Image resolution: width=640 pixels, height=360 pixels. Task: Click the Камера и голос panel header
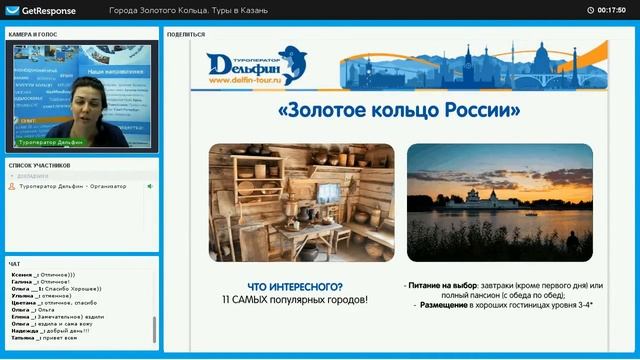coord(33,35)
